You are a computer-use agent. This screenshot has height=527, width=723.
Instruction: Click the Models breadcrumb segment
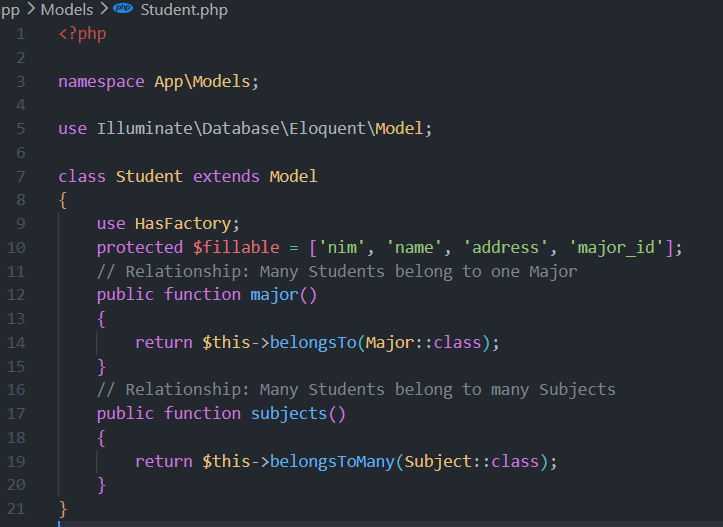(x=67, y=10)
